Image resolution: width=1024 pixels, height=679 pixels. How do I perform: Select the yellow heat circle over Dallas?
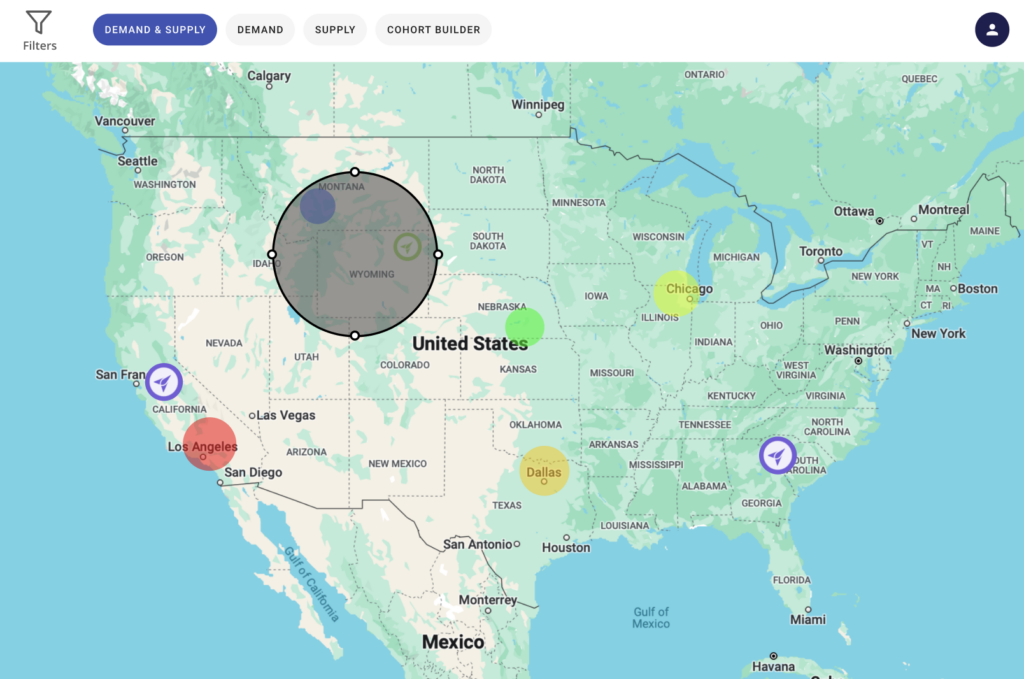[x=544, y=471]
